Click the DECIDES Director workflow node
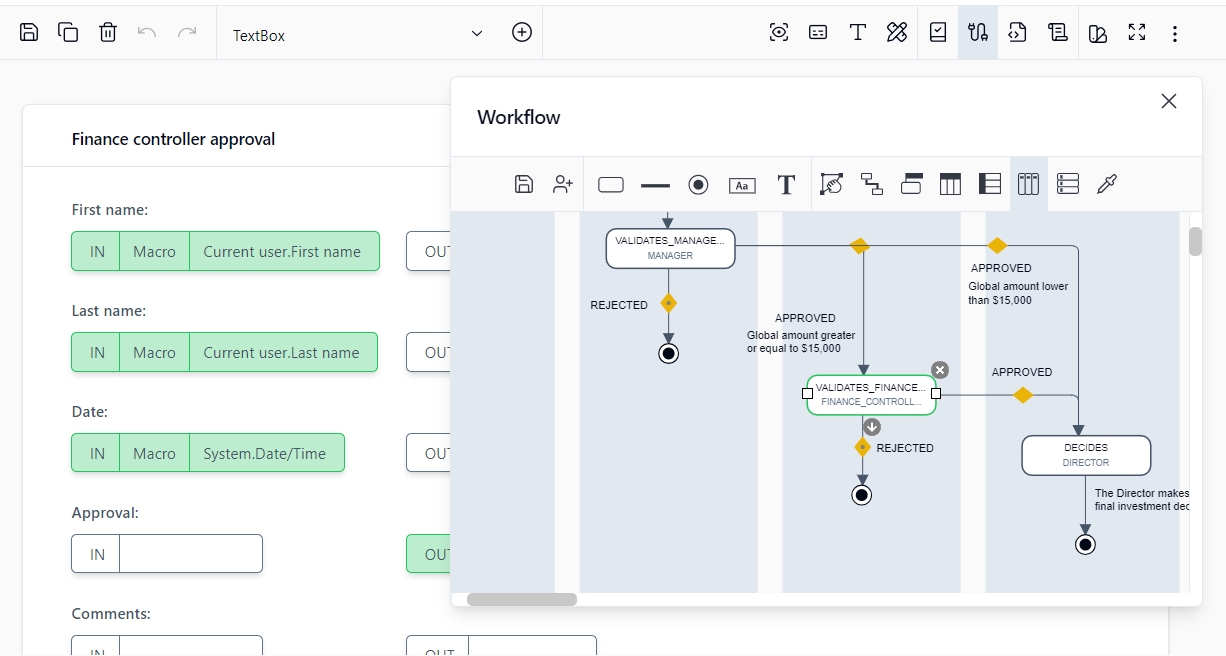This screenshot has width=1226, height=656. 1085,455
